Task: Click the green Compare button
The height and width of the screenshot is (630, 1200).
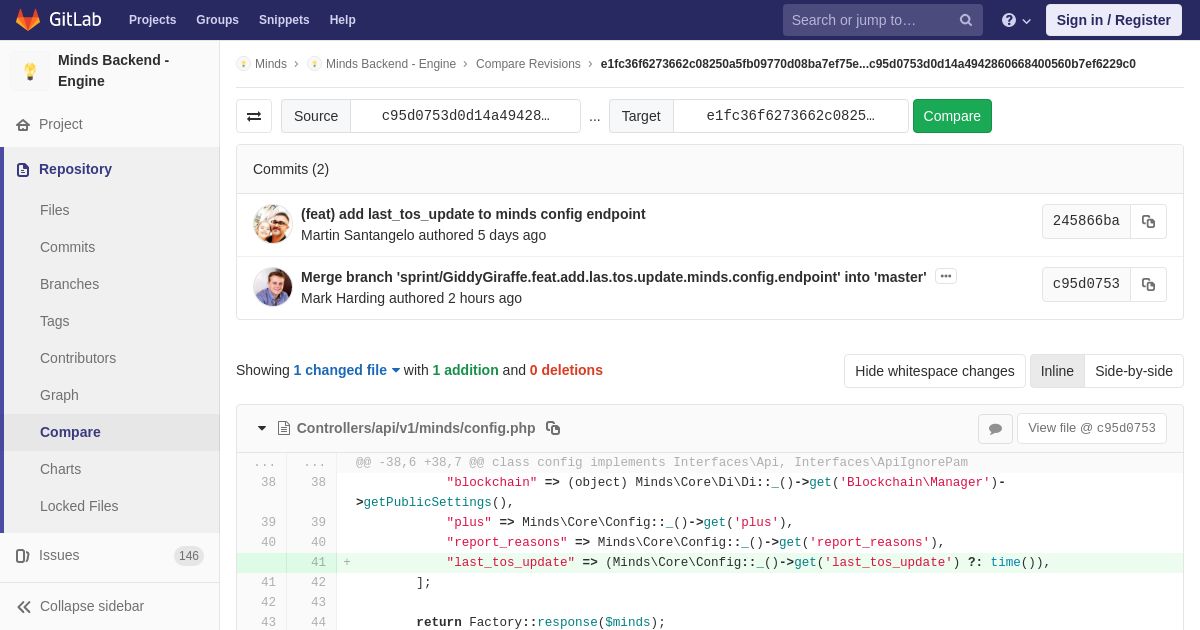Action: click(x=952, y=116)
